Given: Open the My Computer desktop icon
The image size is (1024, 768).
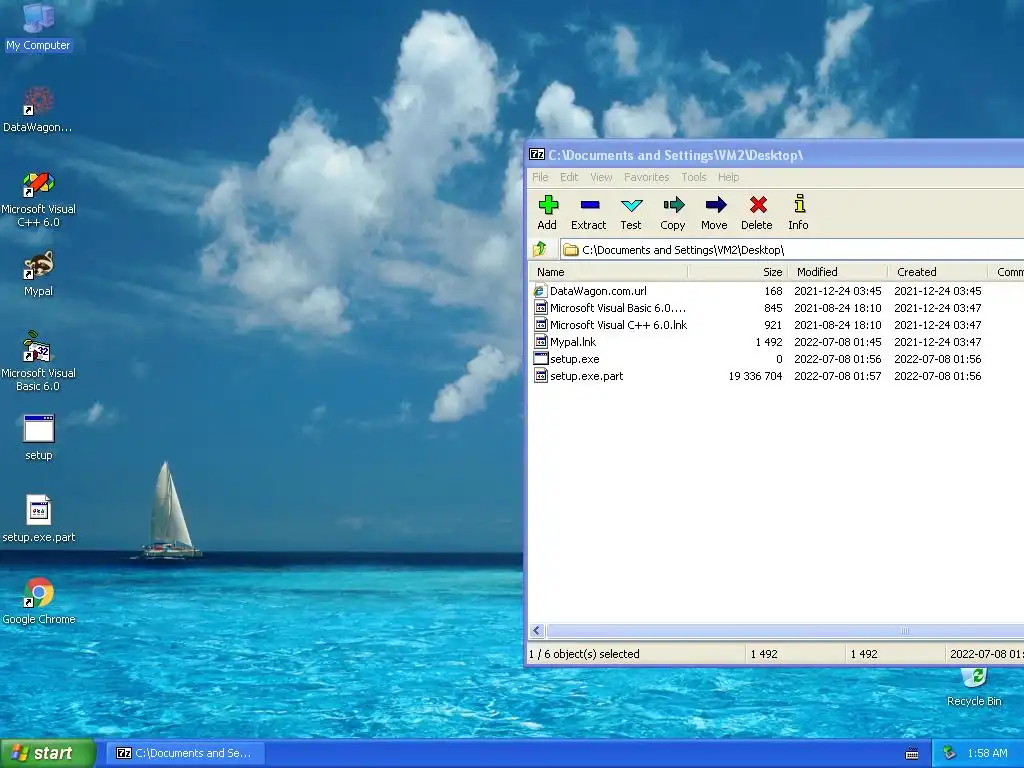Looking at the screenshot, I should (x=38, y=27).
